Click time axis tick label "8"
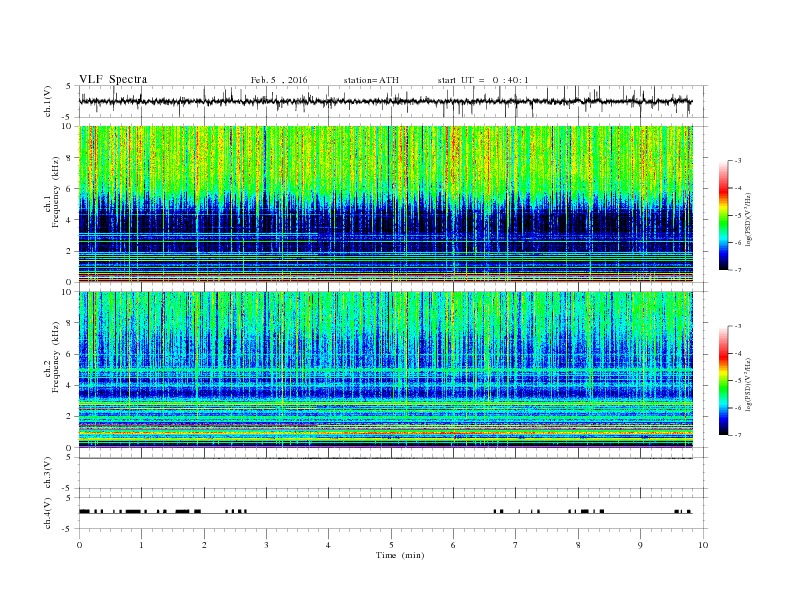This screenshot has width=792, height=612. [x=578, y=545]
